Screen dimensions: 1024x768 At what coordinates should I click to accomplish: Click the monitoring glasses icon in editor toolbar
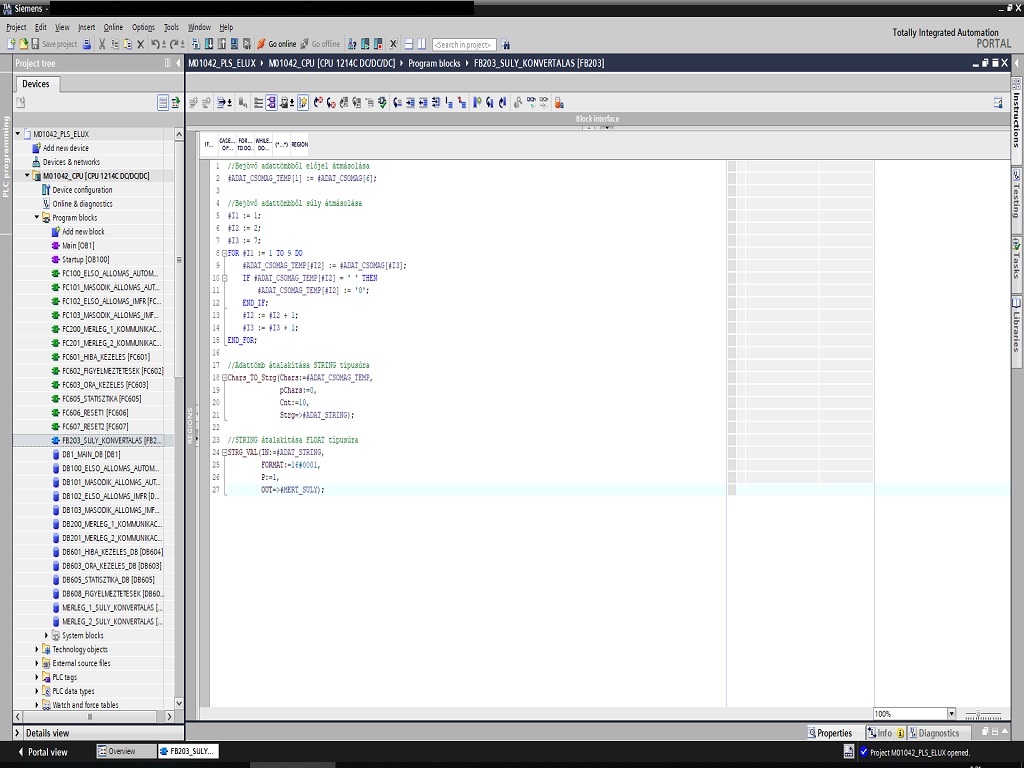pyautogui.click(x=531, y=103)
